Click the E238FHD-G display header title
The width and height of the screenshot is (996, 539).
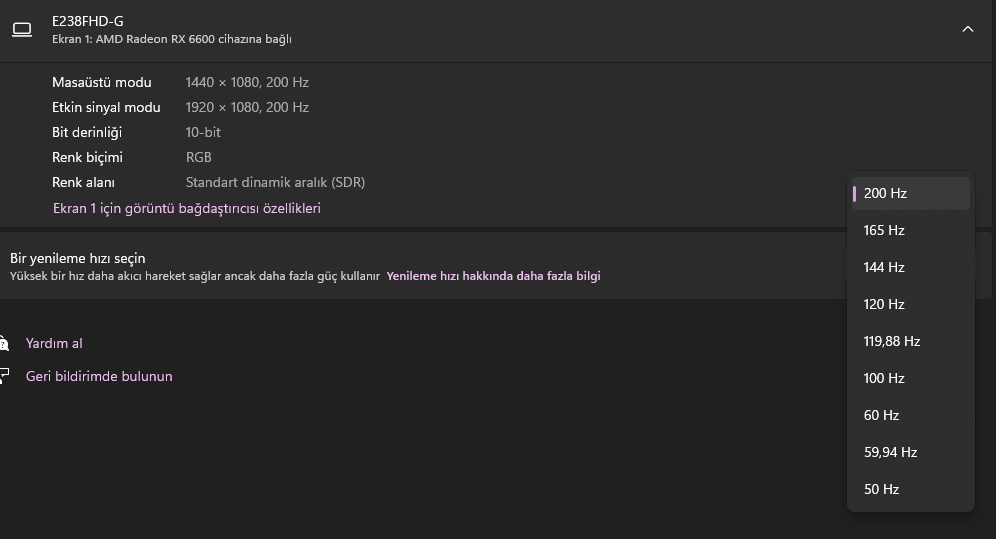pos(88,21)
